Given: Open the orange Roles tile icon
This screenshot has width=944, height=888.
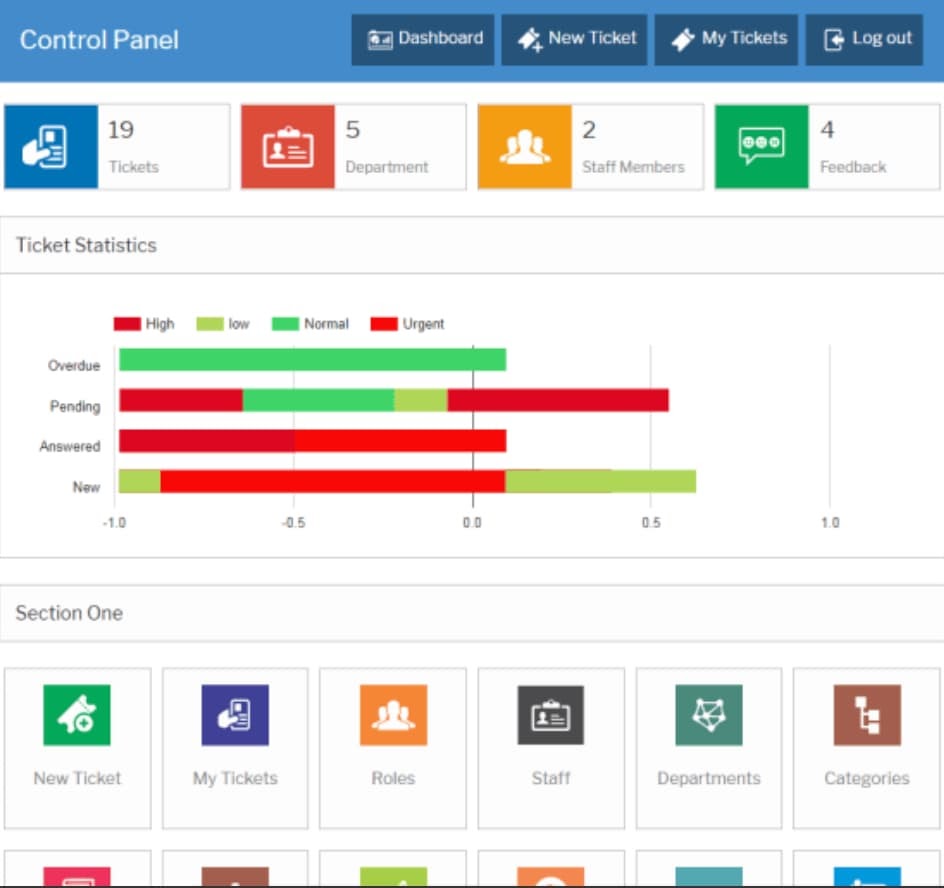Looking at the screenshot, I should point(393,715).
